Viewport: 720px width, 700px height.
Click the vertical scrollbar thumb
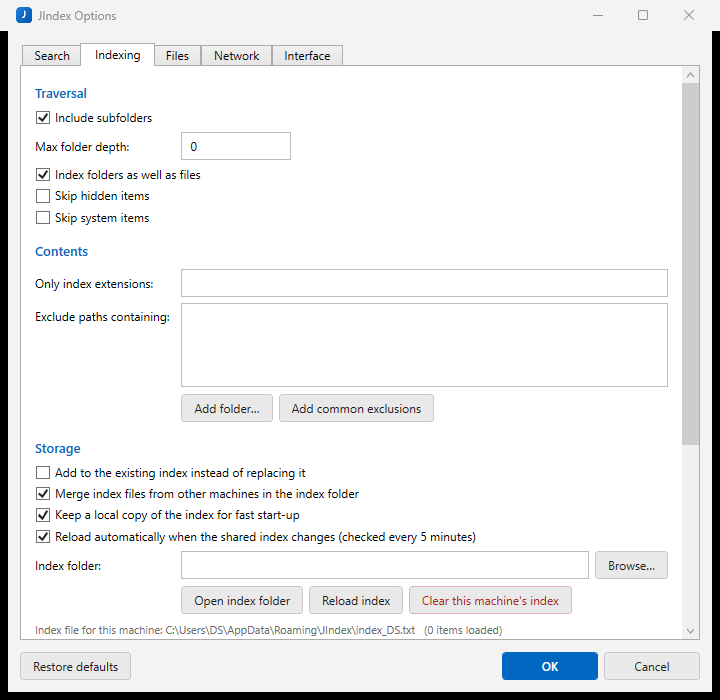coord(690,264)
